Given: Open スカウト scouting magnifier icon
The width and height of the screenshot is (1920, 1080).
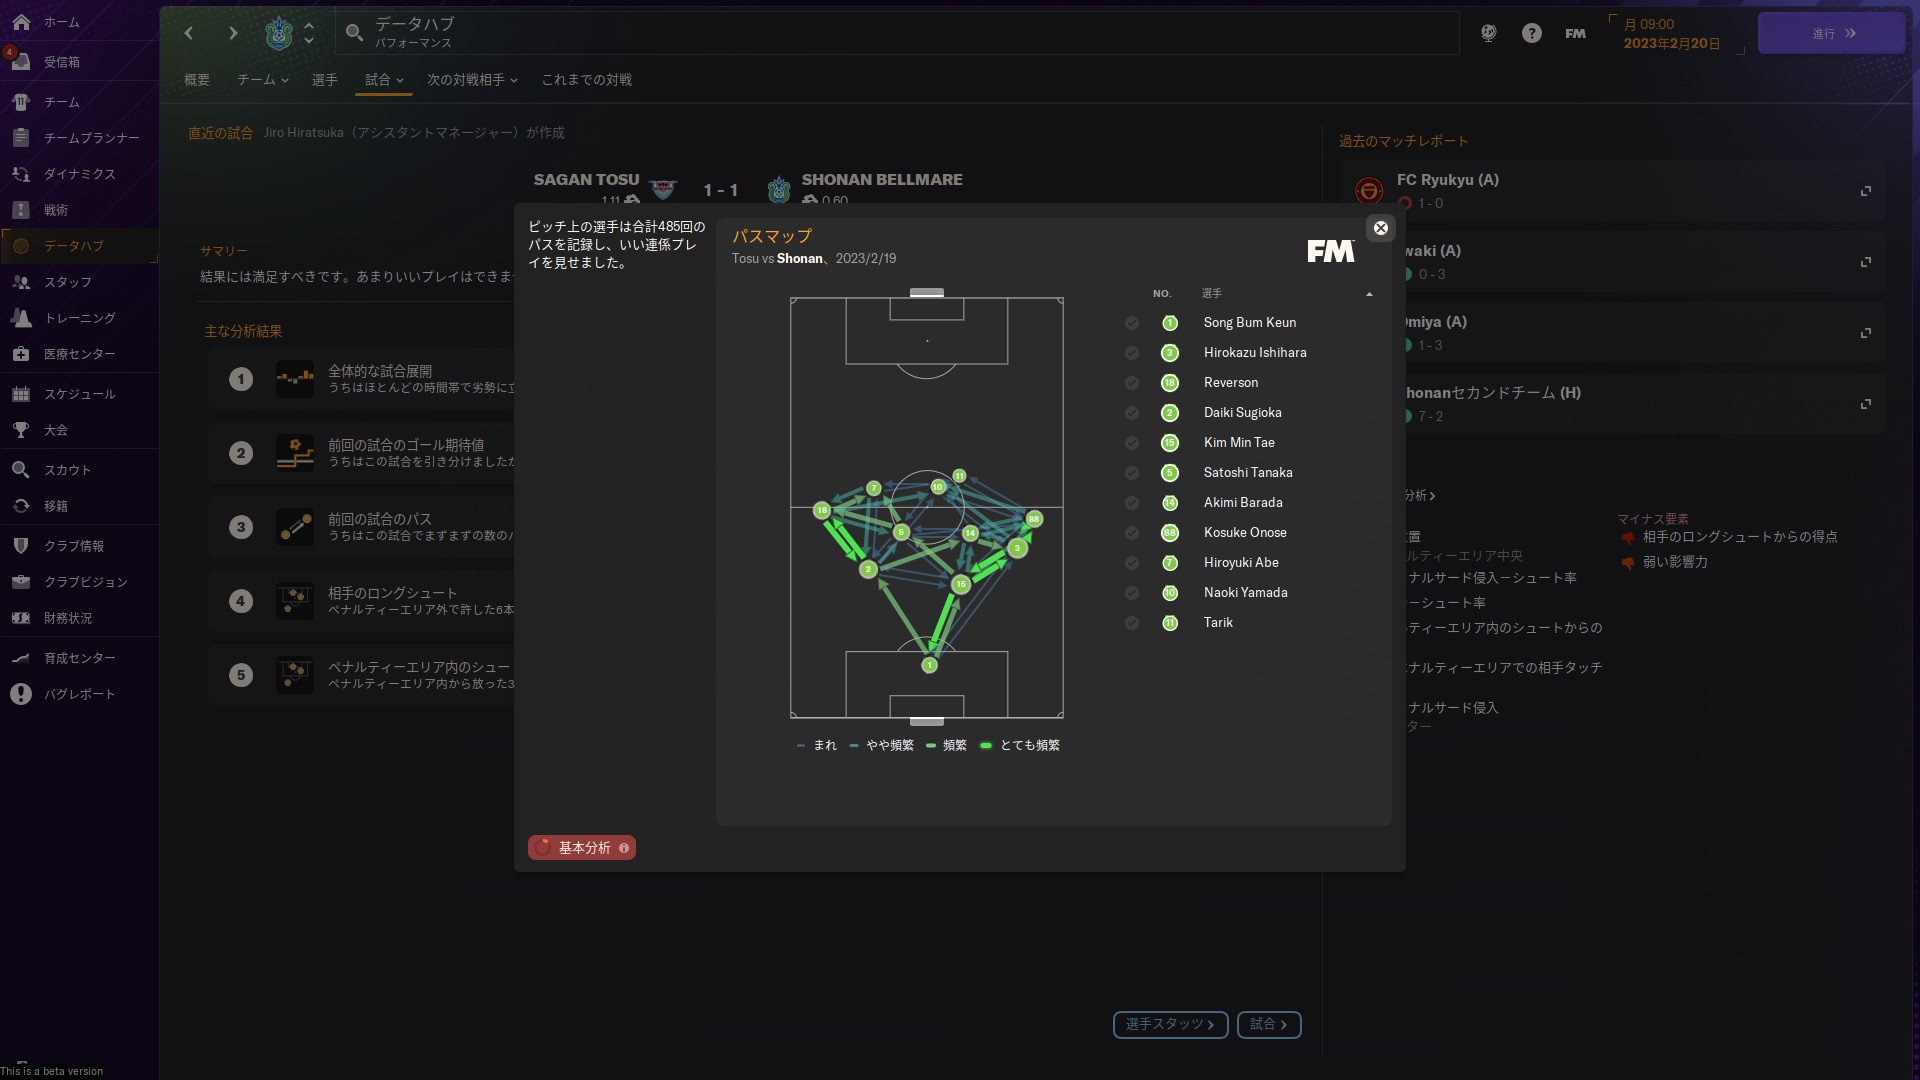Looking at the screenshot, I should 21,469.
